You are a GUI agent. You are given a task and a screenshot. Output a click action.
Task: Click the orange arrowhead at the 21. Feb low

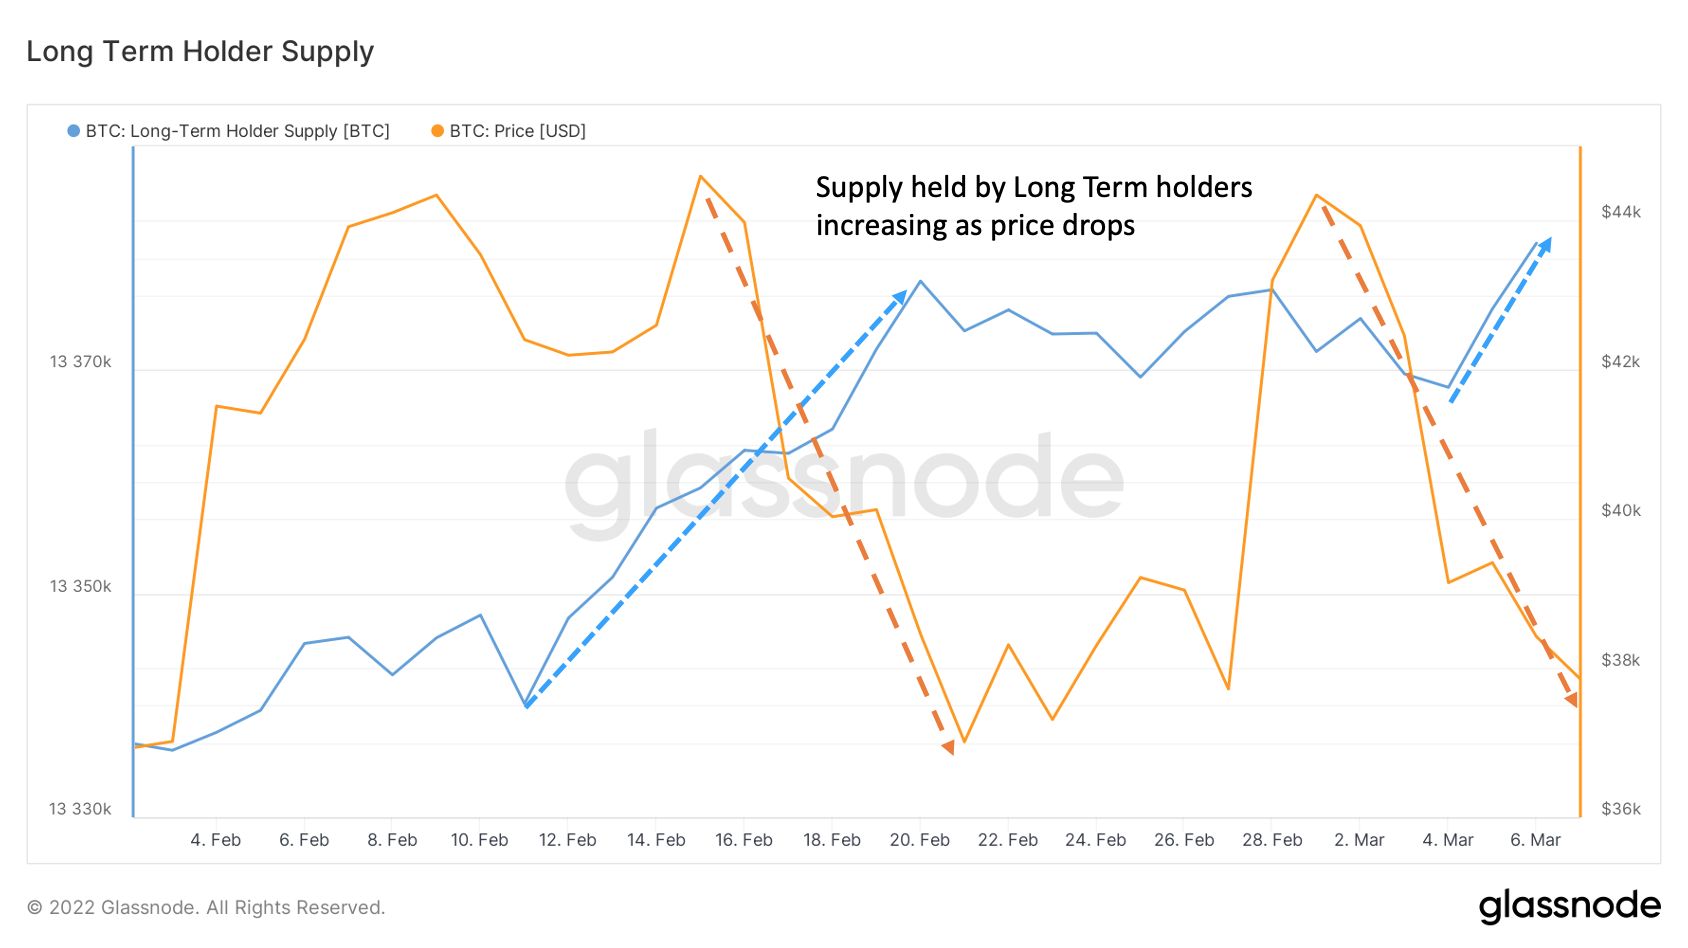point(949,746)
